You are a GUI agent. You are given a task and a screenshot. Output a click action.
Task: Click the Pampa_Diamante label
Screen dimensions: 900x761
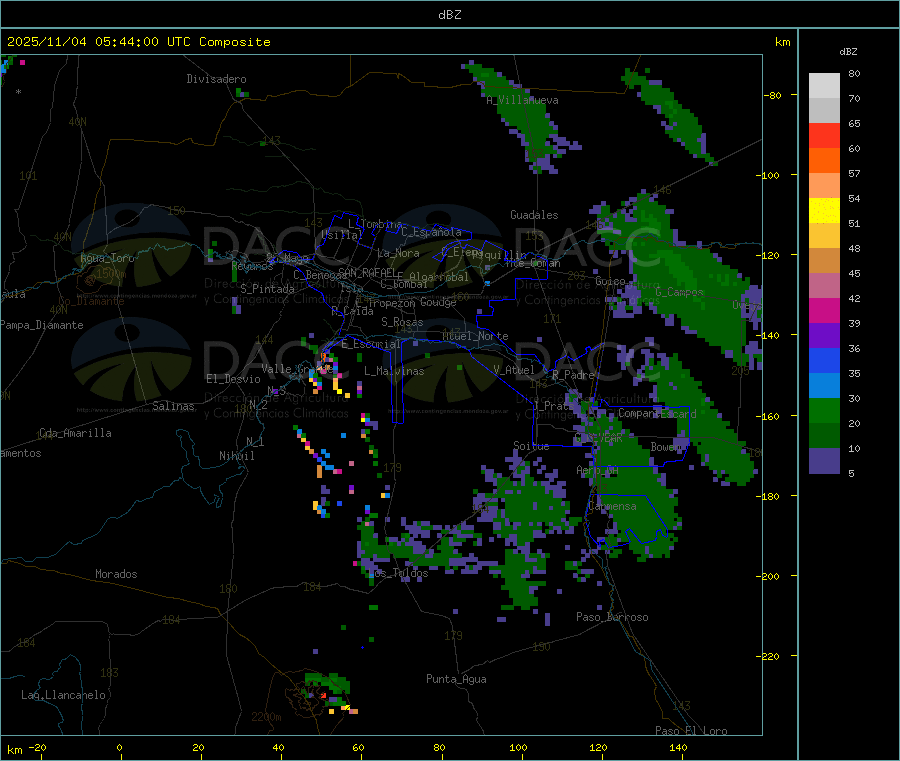[42, 325]
